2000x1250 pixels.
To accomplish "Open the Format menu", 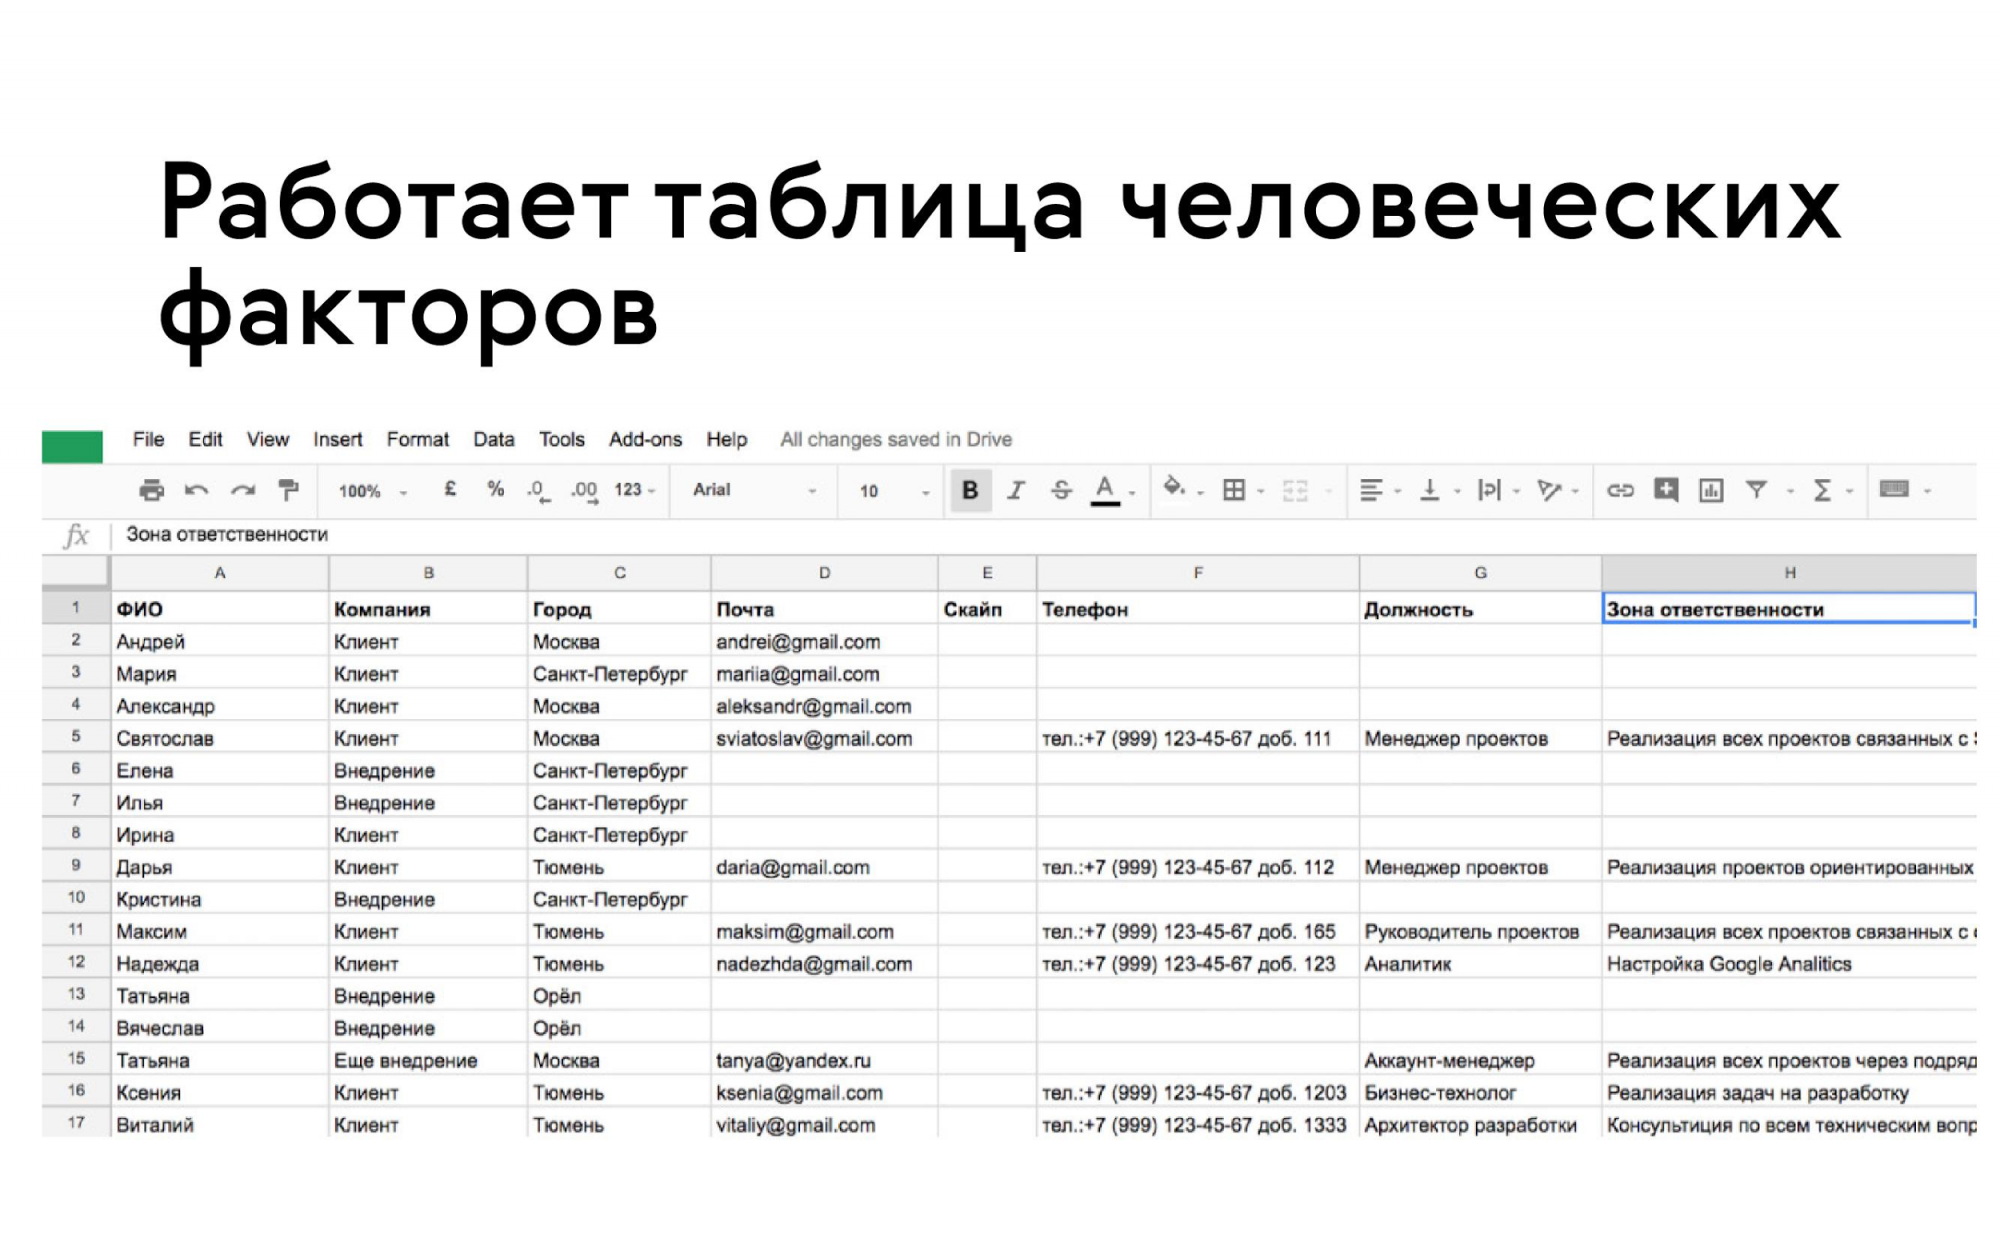I will click(417, 439).
